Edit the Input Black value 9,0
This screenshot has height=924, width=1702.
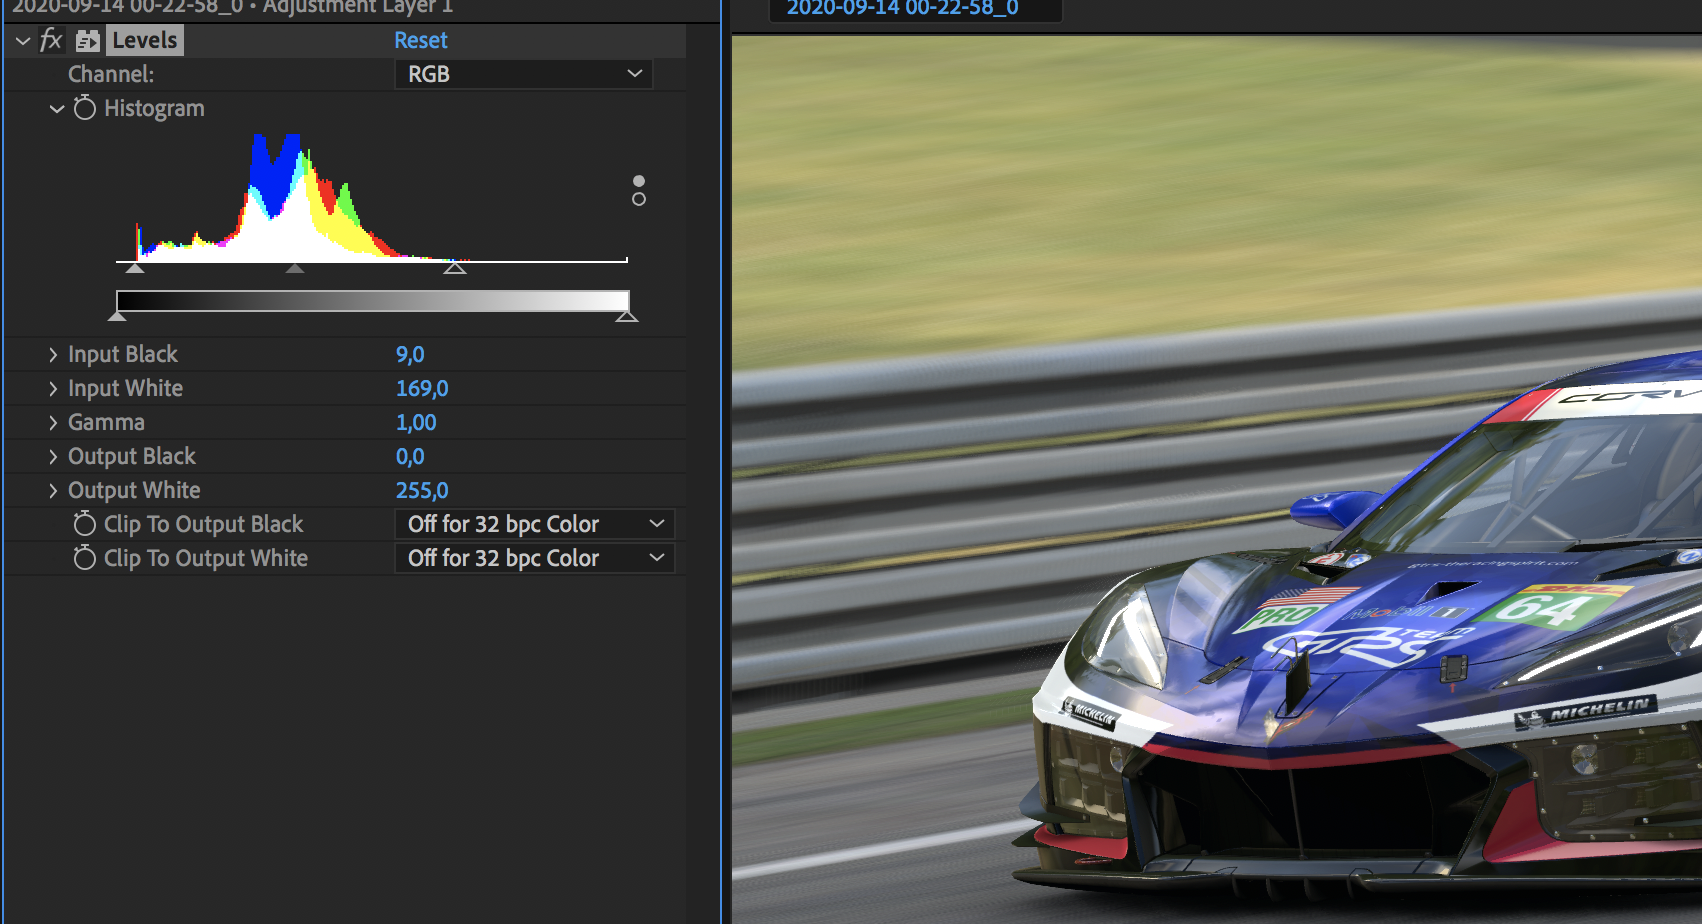click(410, 354)
